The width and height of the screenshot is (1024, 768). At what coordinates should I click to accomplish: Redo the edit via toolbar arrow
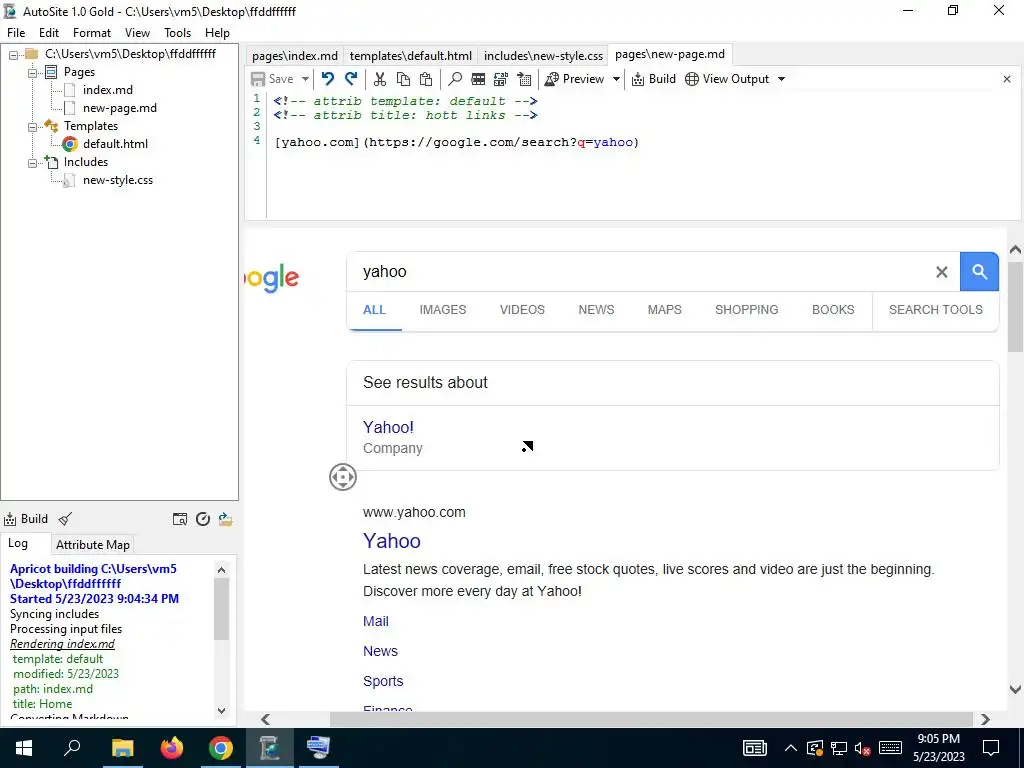point(351,79)
